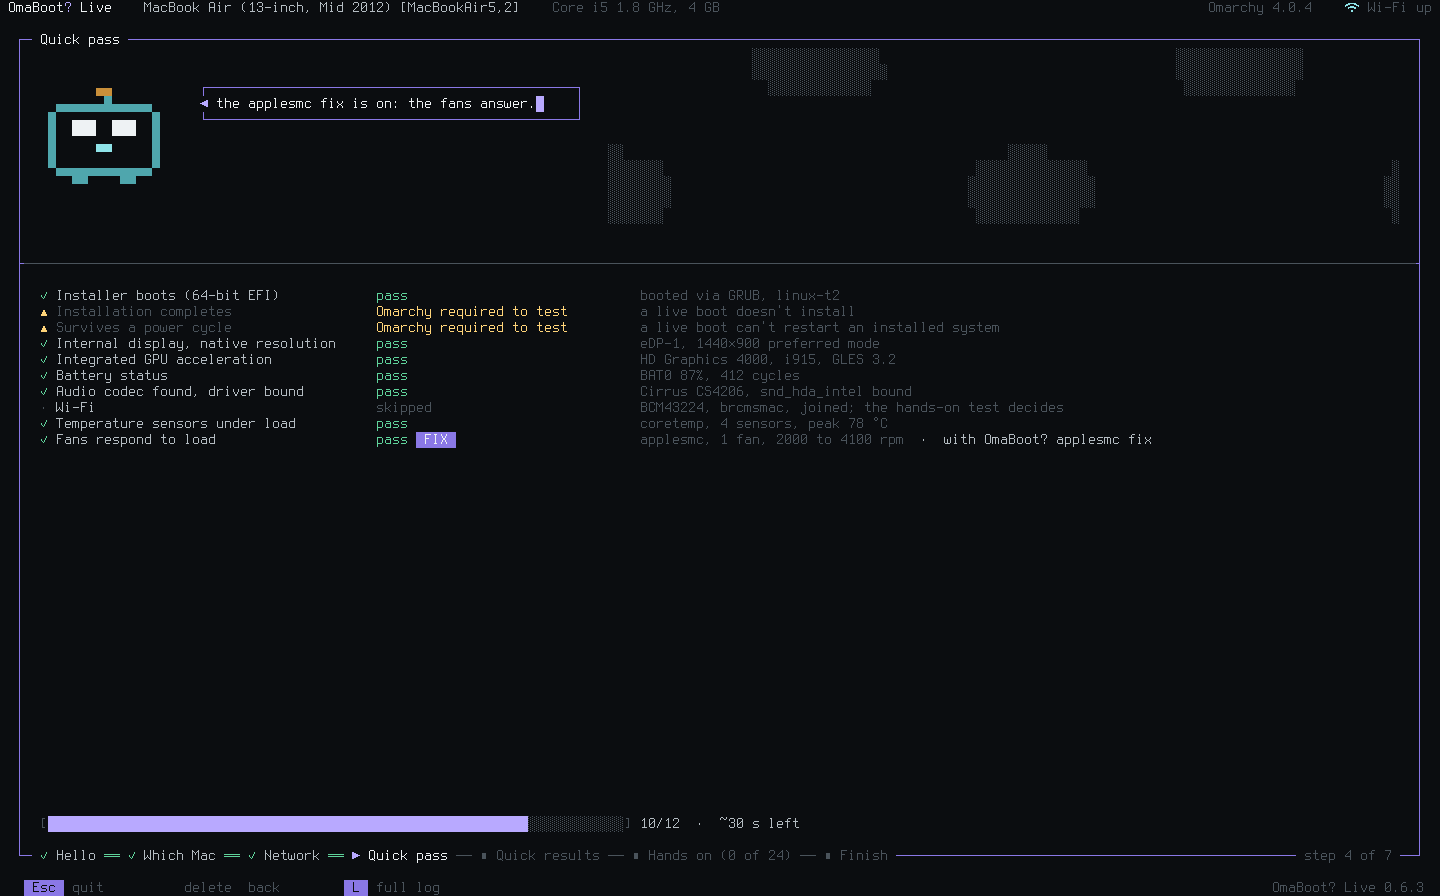Click the warning triangle beside Survives a power cycle
1440x896 pixels.
(44, 327)
